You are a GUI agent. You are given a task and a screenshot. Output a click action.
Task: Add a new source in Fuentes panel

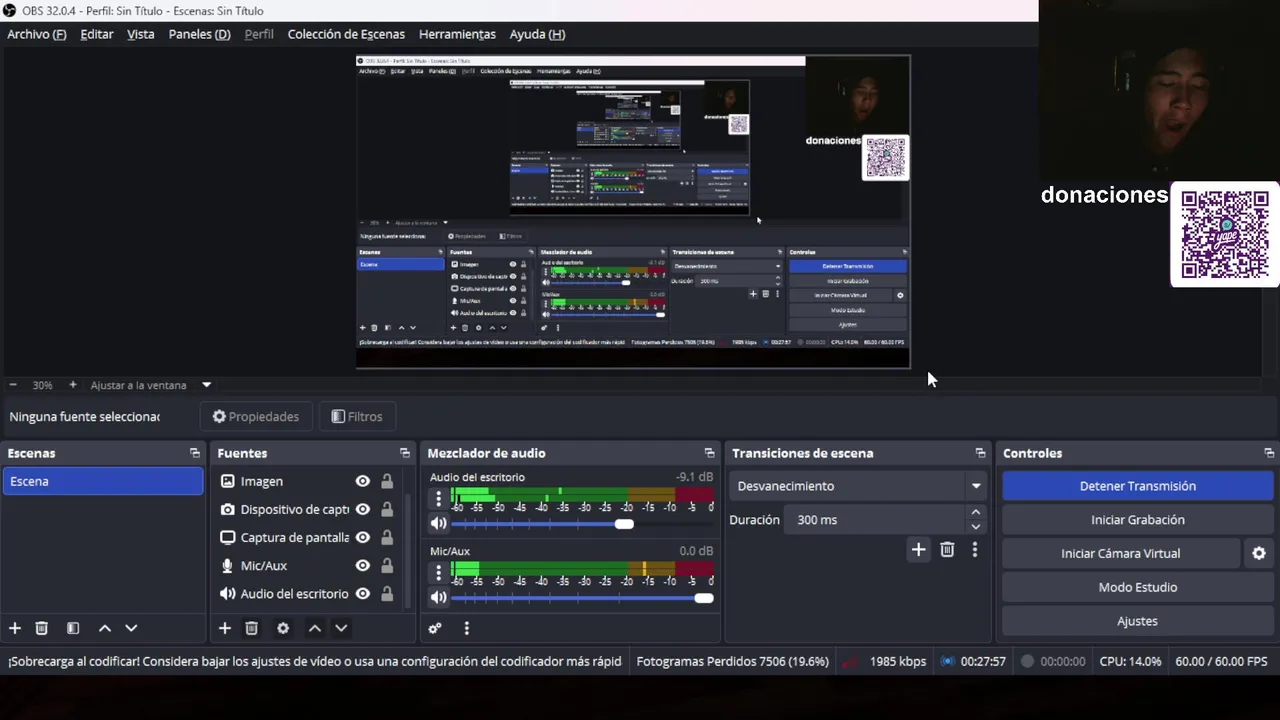point(225,628)
